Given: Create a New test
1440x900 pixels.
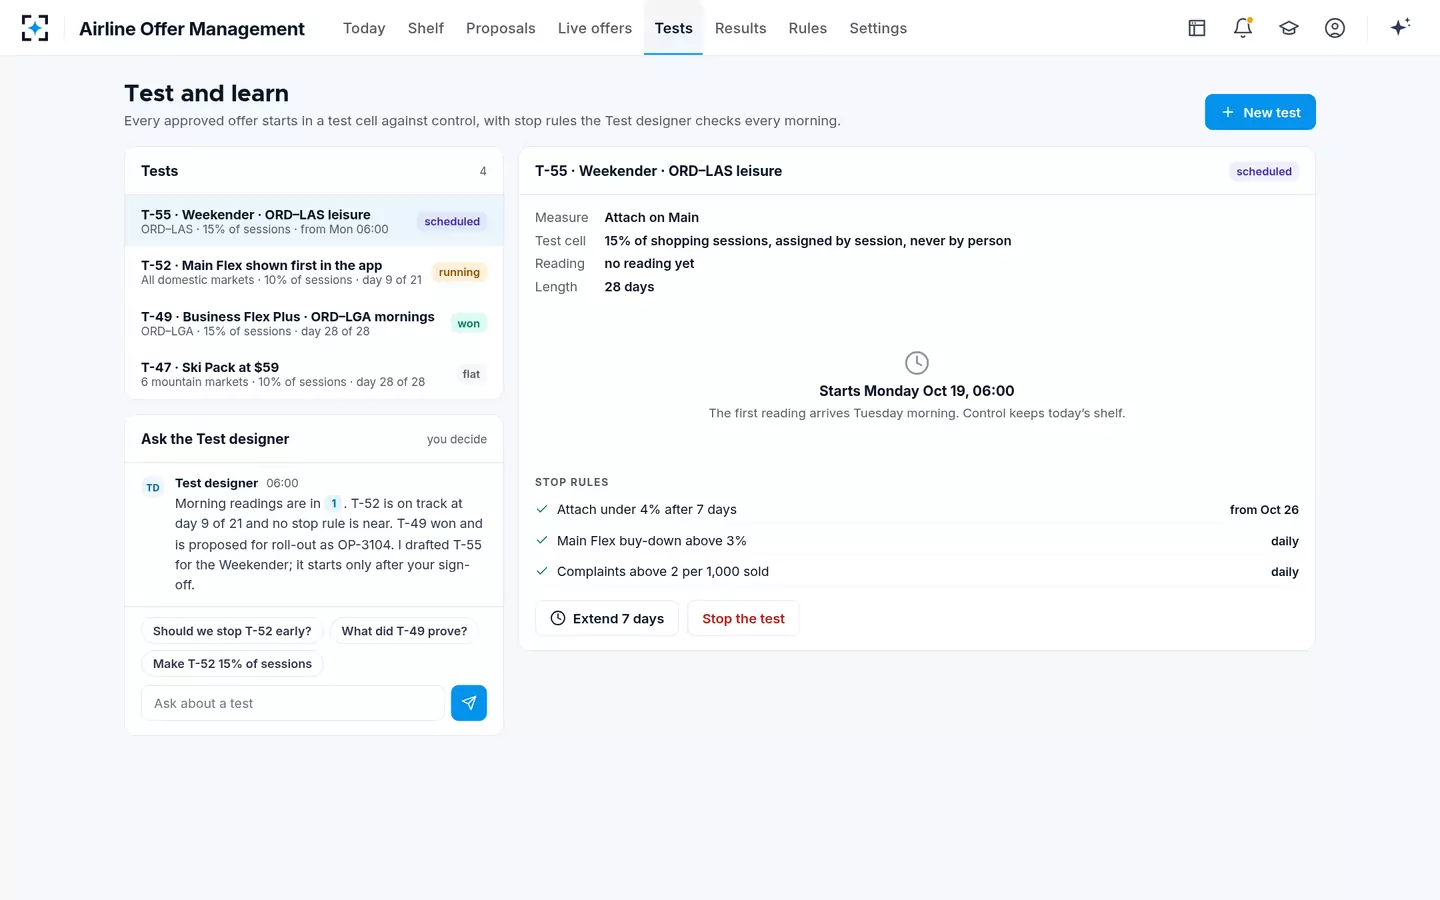Looking at the screenshot, I should click(1260, 112).
